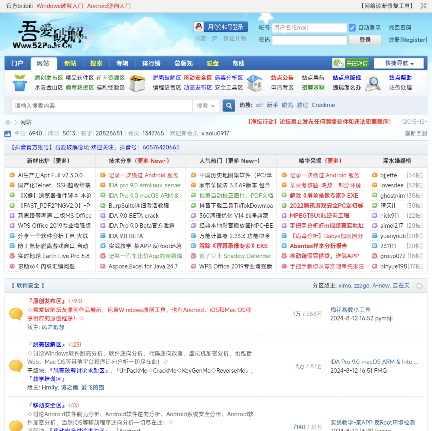
Task: Open thread WPS Office 2019 in 新鲜出炉 column
Action: [54, 226]
